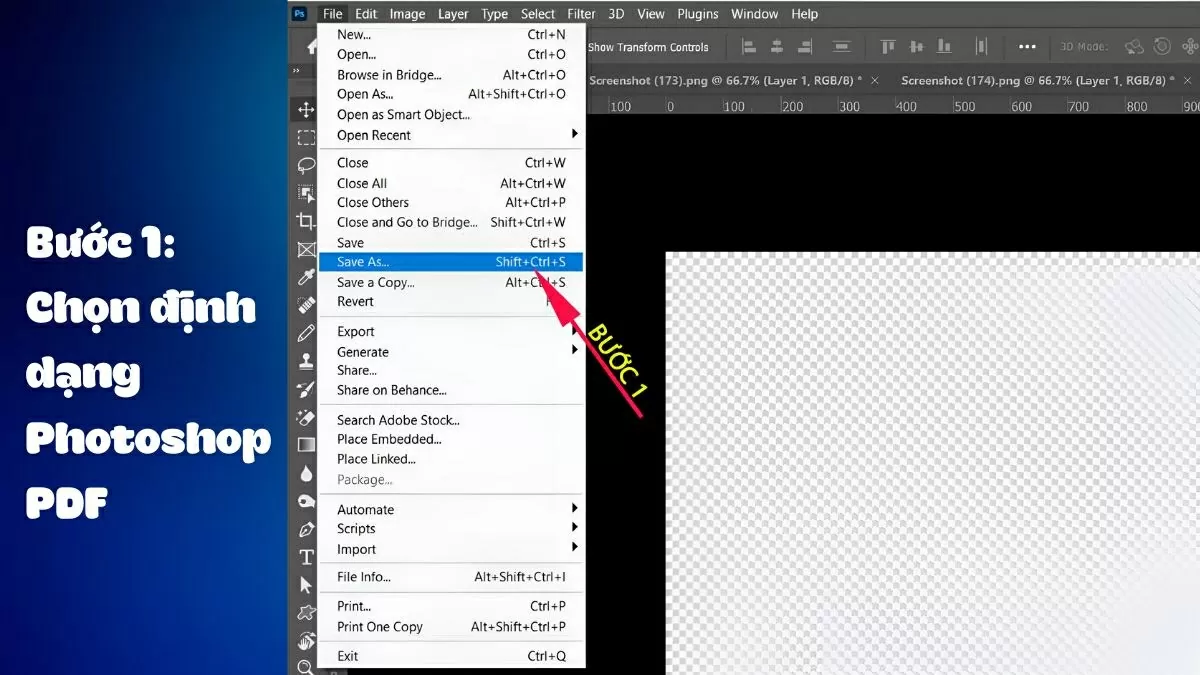The height and width of the screenshot is (675, 1200).
Task: Click the align top edges button
Action: pos(887,46)
